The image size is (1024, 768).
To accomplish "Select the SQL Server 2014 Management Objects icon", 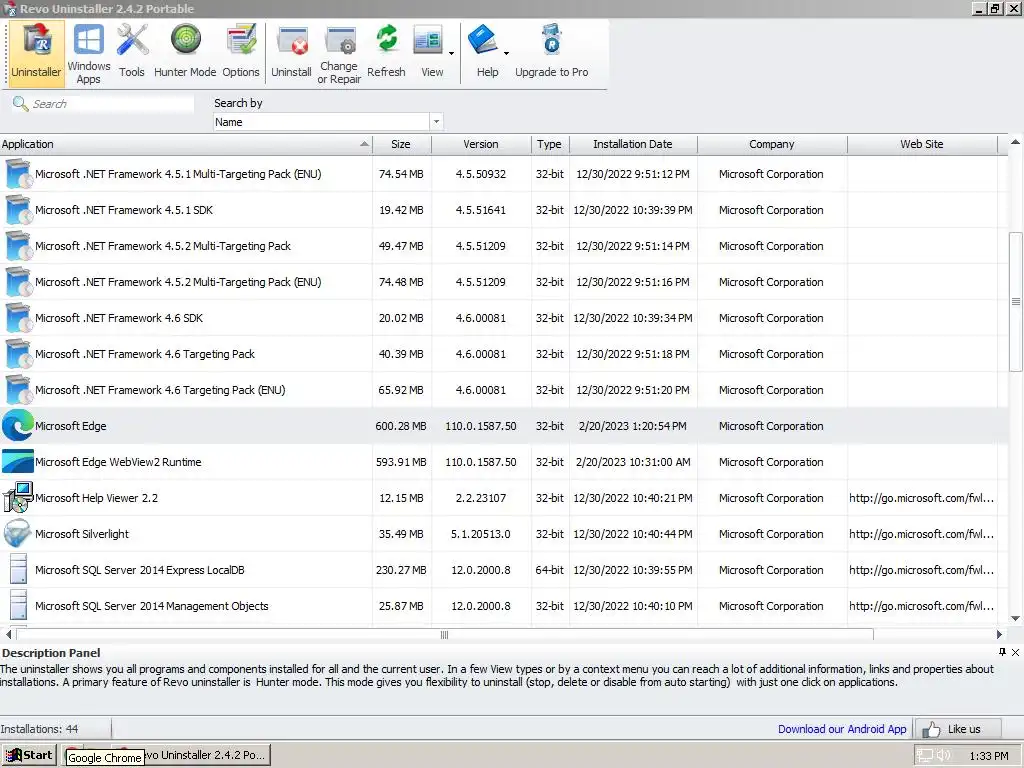I will click(19, 605).
